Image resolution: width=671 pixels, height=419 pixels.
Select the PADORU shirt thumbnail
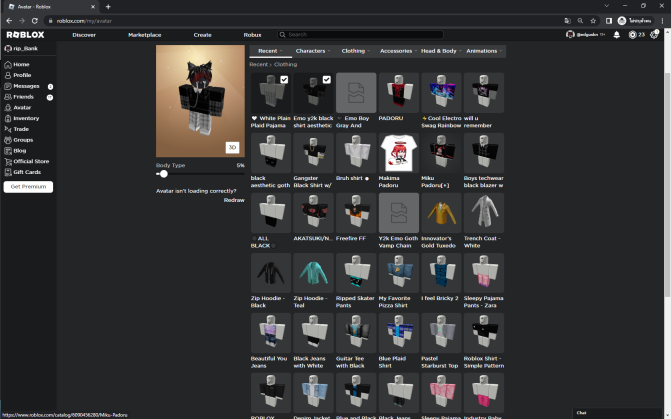pos(398,92)
